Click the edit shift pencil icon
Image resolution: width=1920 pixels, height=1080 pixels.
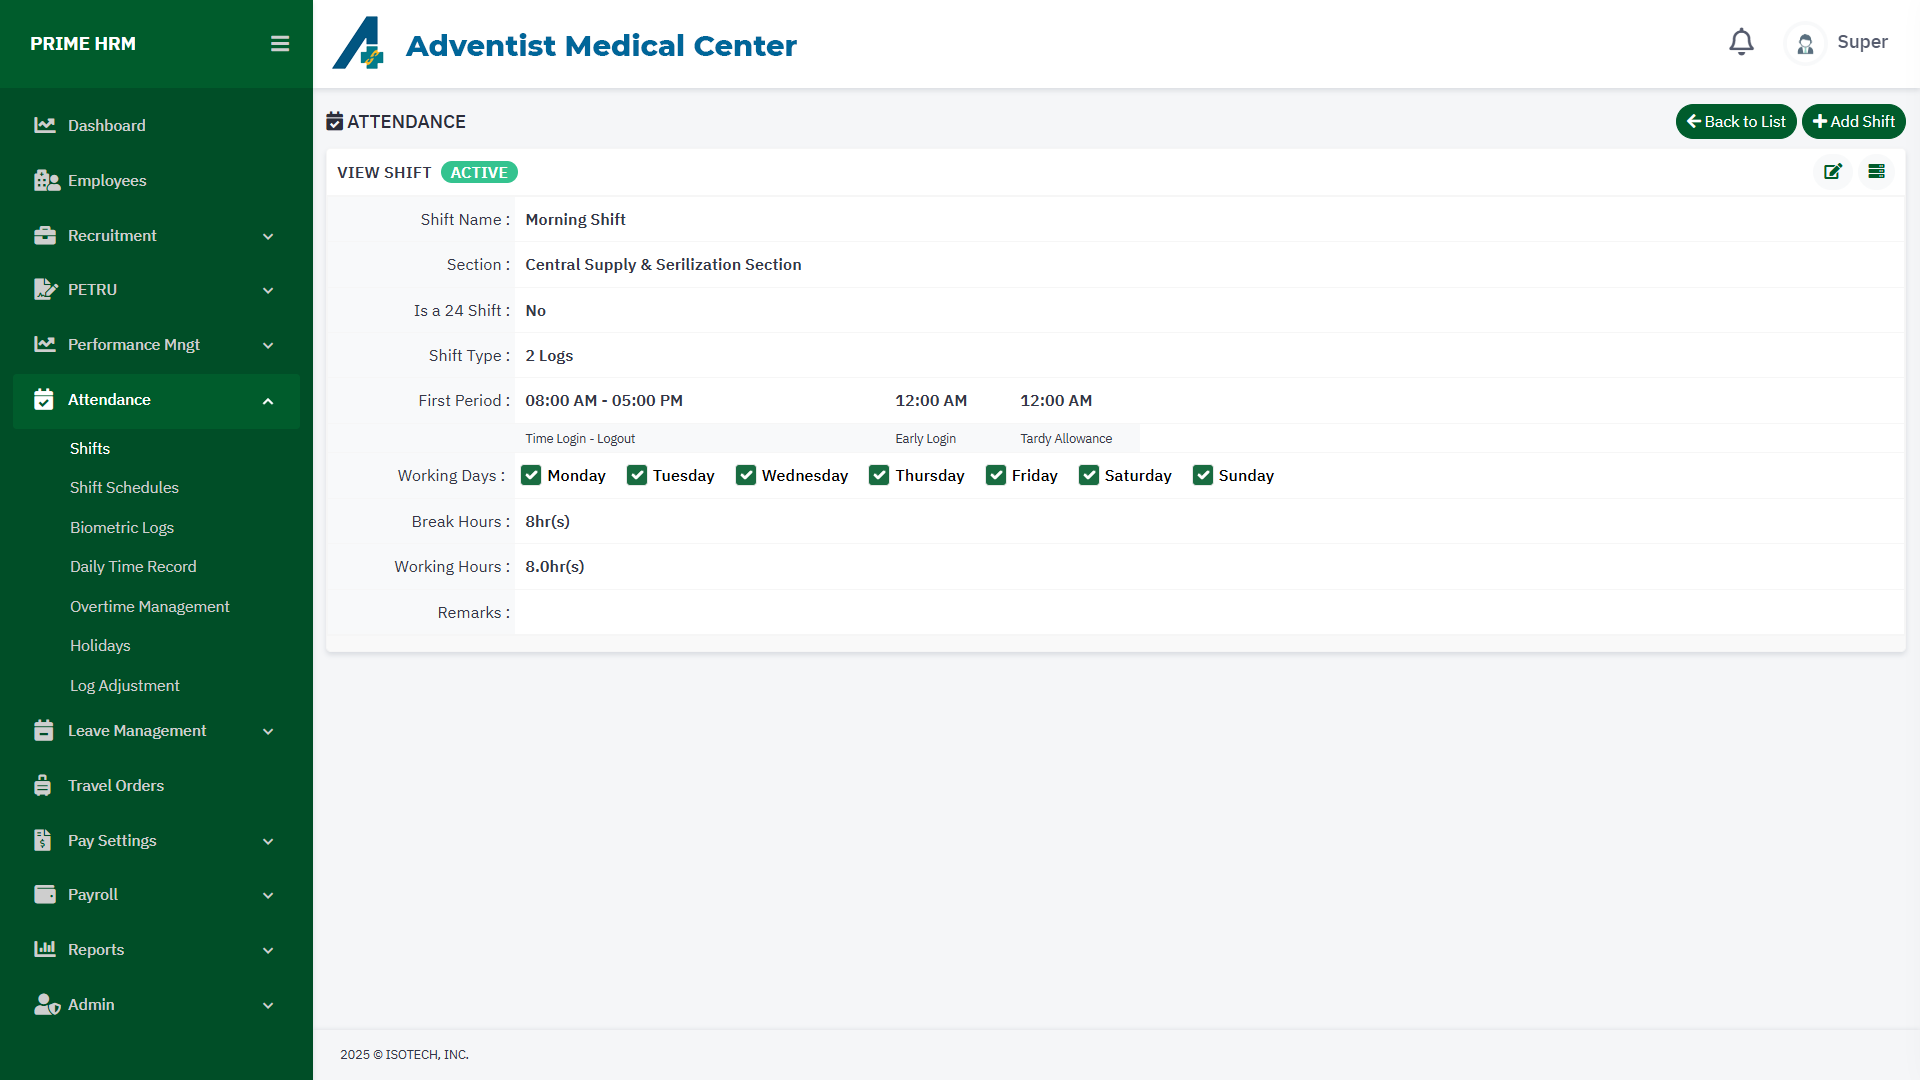1832,172
